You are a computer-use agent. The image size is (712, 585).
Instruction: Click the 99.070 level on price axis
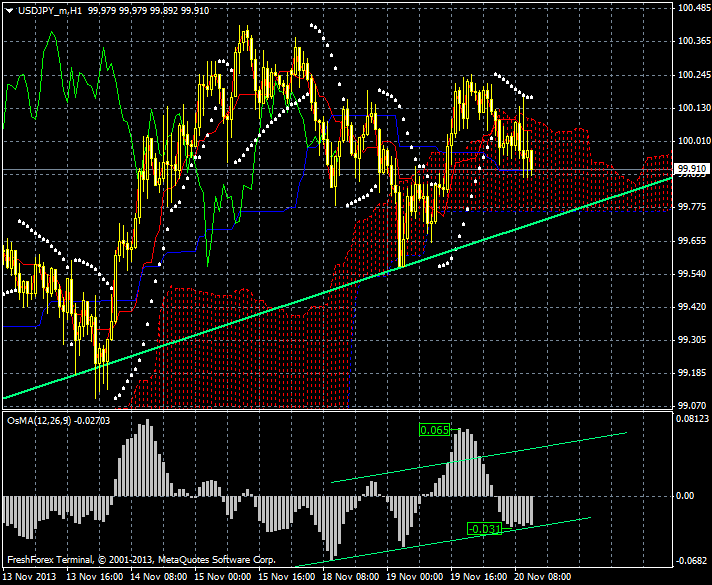click(x=693, y=405)
